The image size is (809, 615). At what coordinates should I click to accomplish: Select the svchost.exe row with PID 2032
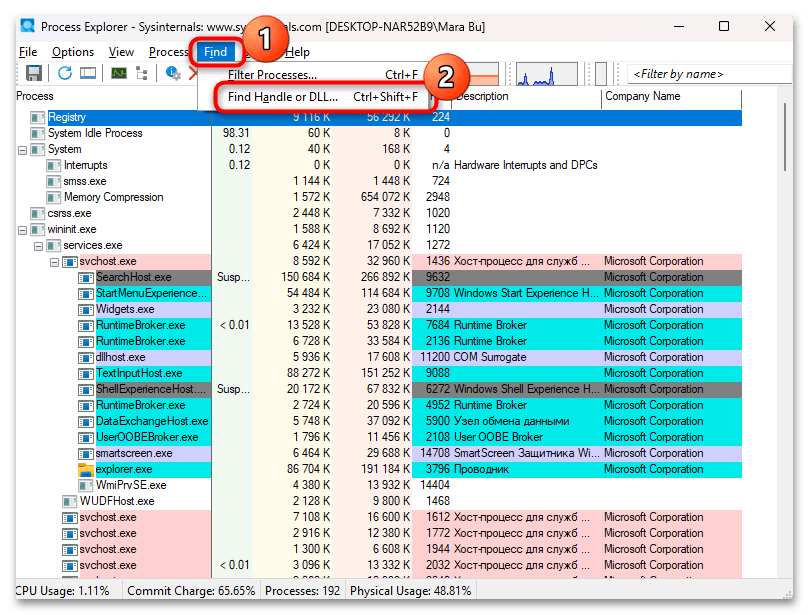pyautogui.click(x=379, y=565)
